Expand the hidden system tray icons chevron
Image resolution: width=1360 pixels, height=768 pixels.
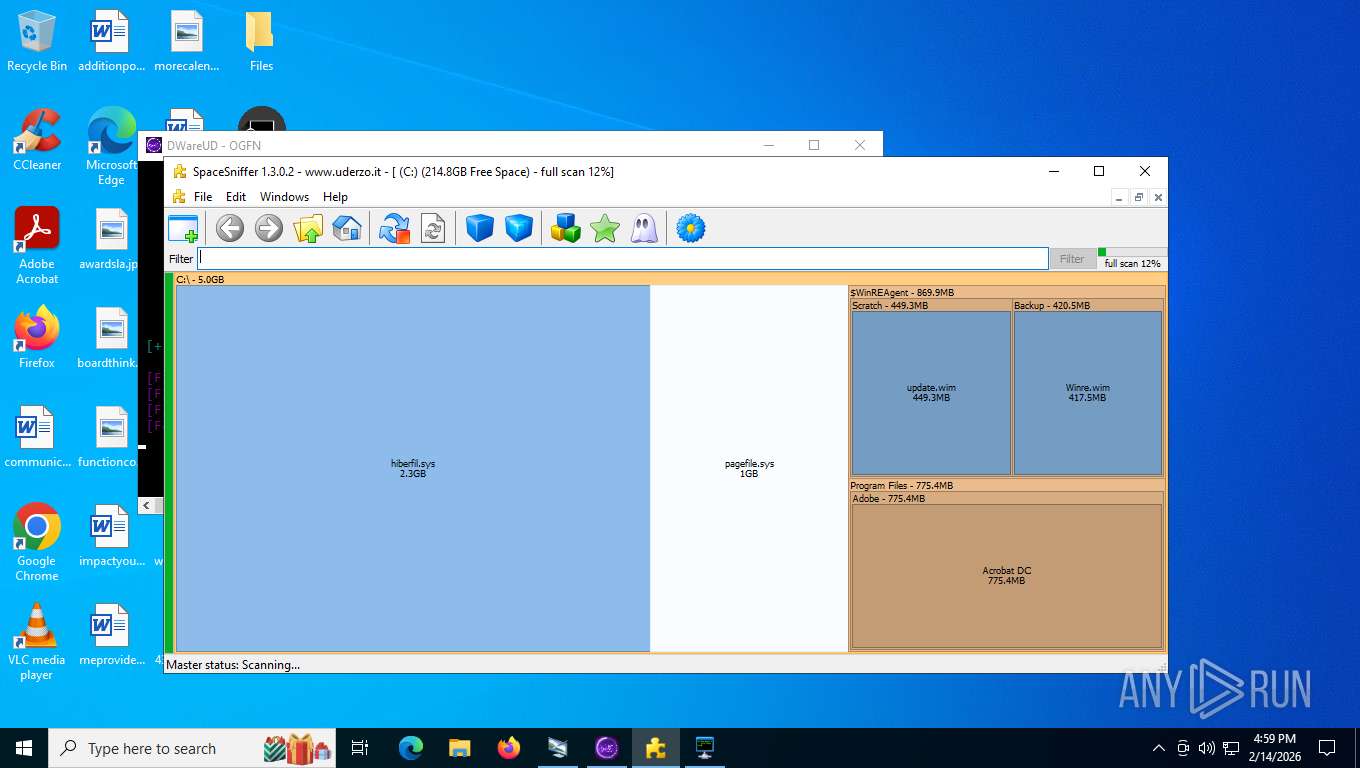coord(1159,748)
